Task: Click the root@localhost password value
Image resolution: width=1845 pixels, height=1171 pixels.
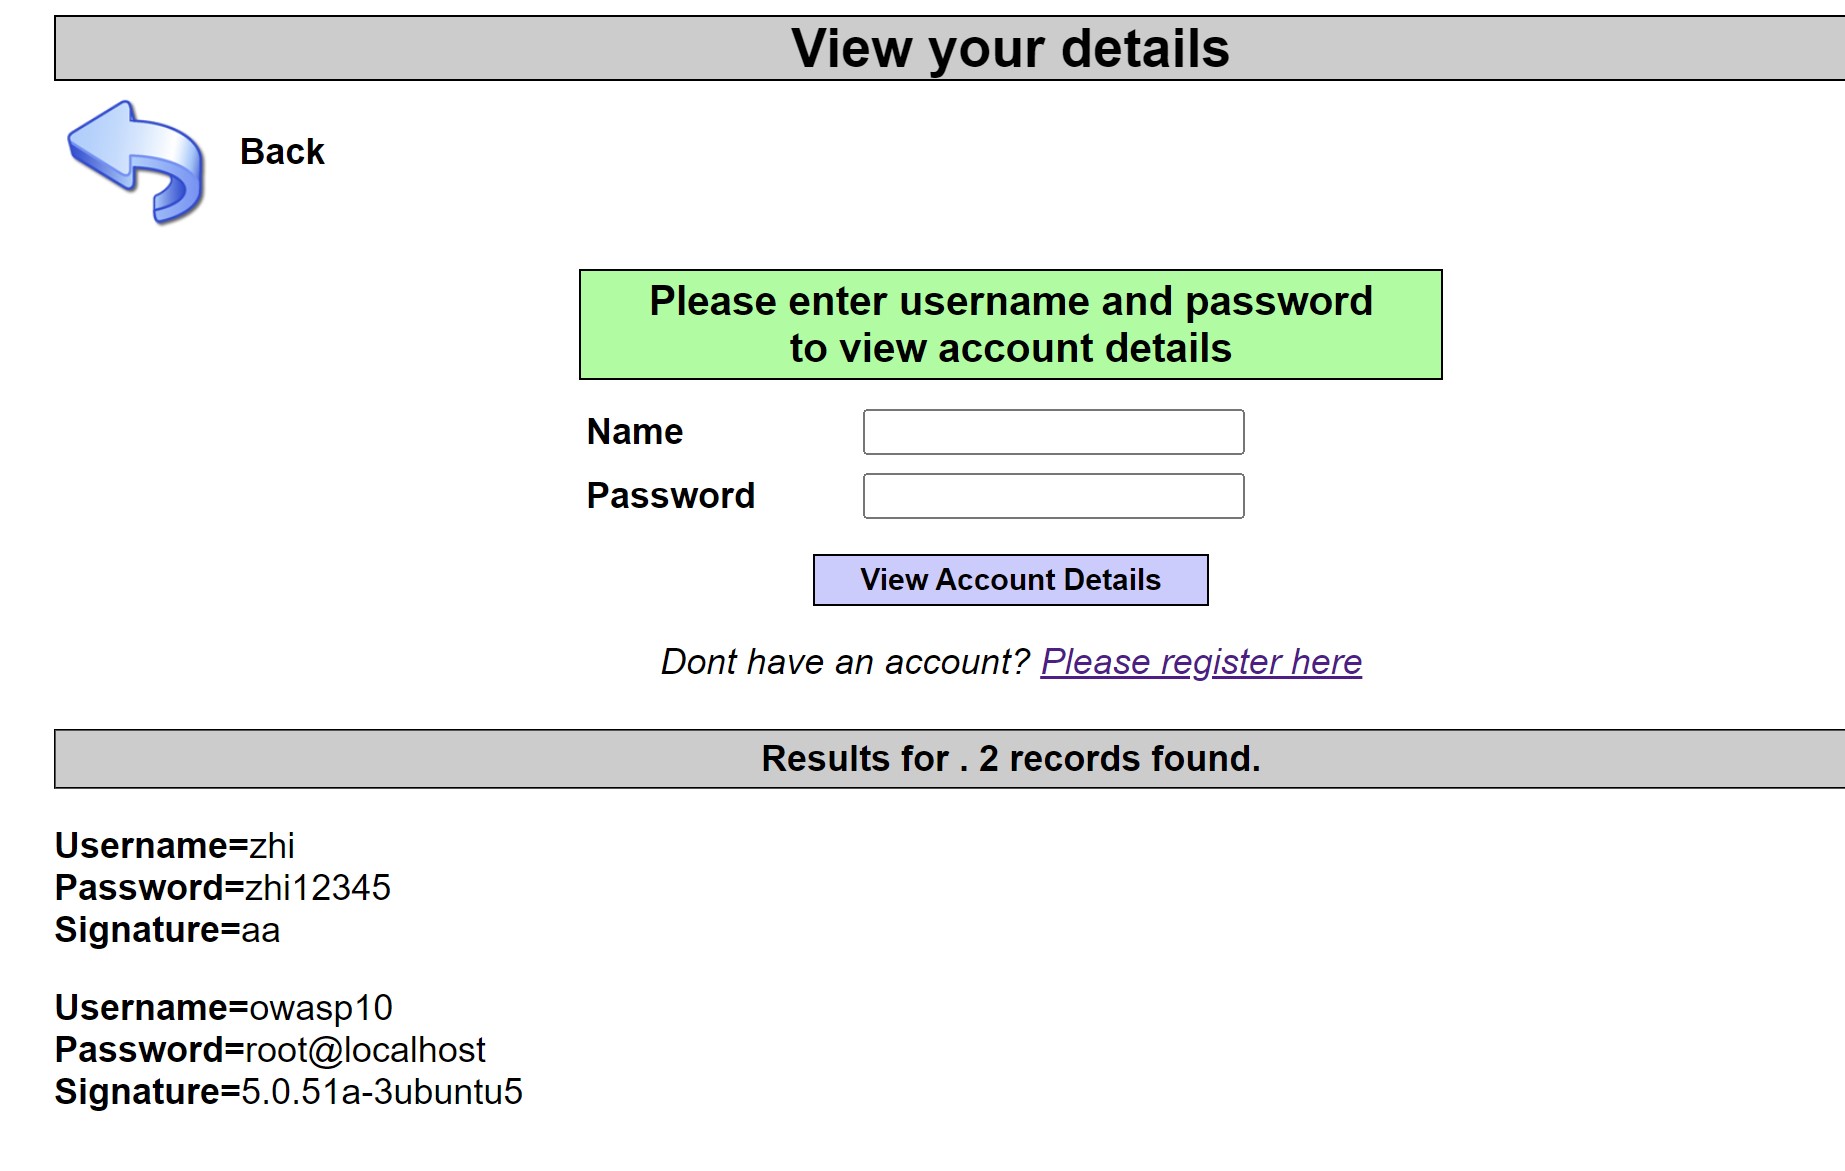Action: pyautogui.click(x=365, y=1050)
